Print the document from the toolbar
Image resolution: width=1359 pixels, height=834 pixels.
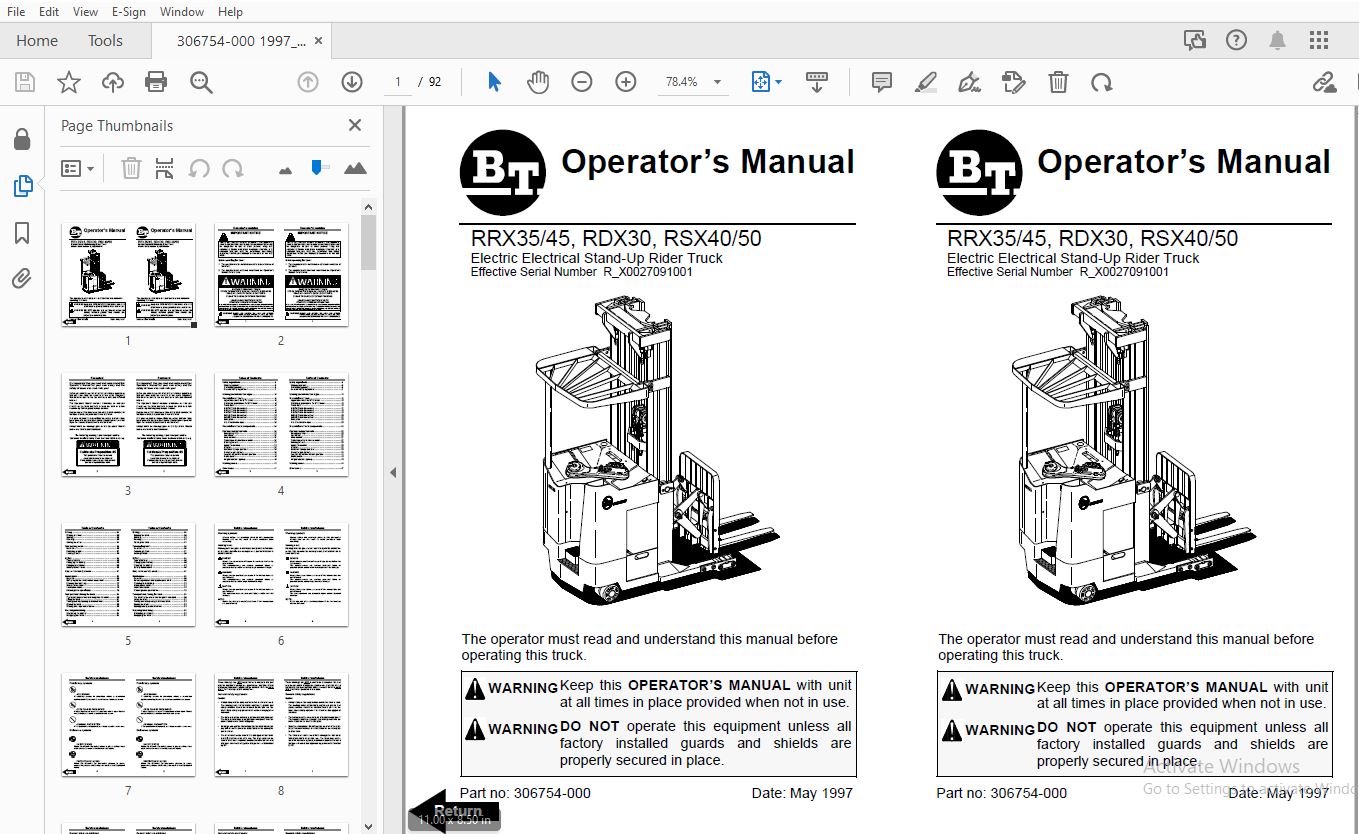(x=156, y=82)
